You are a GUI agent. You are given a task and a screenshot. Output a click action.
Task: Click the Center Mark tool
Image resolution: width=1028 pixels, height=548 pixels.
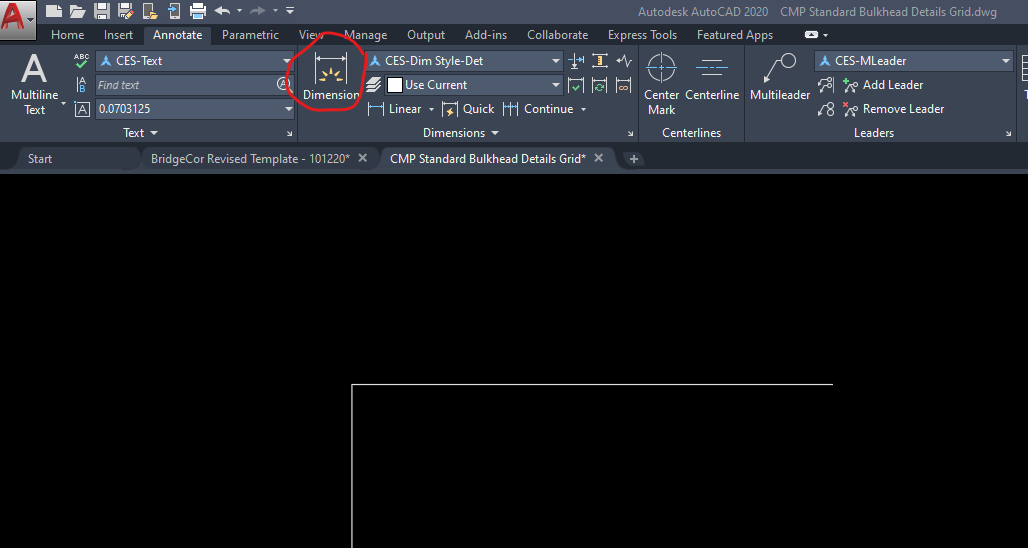pyautogui.click(x=661, y=84)
